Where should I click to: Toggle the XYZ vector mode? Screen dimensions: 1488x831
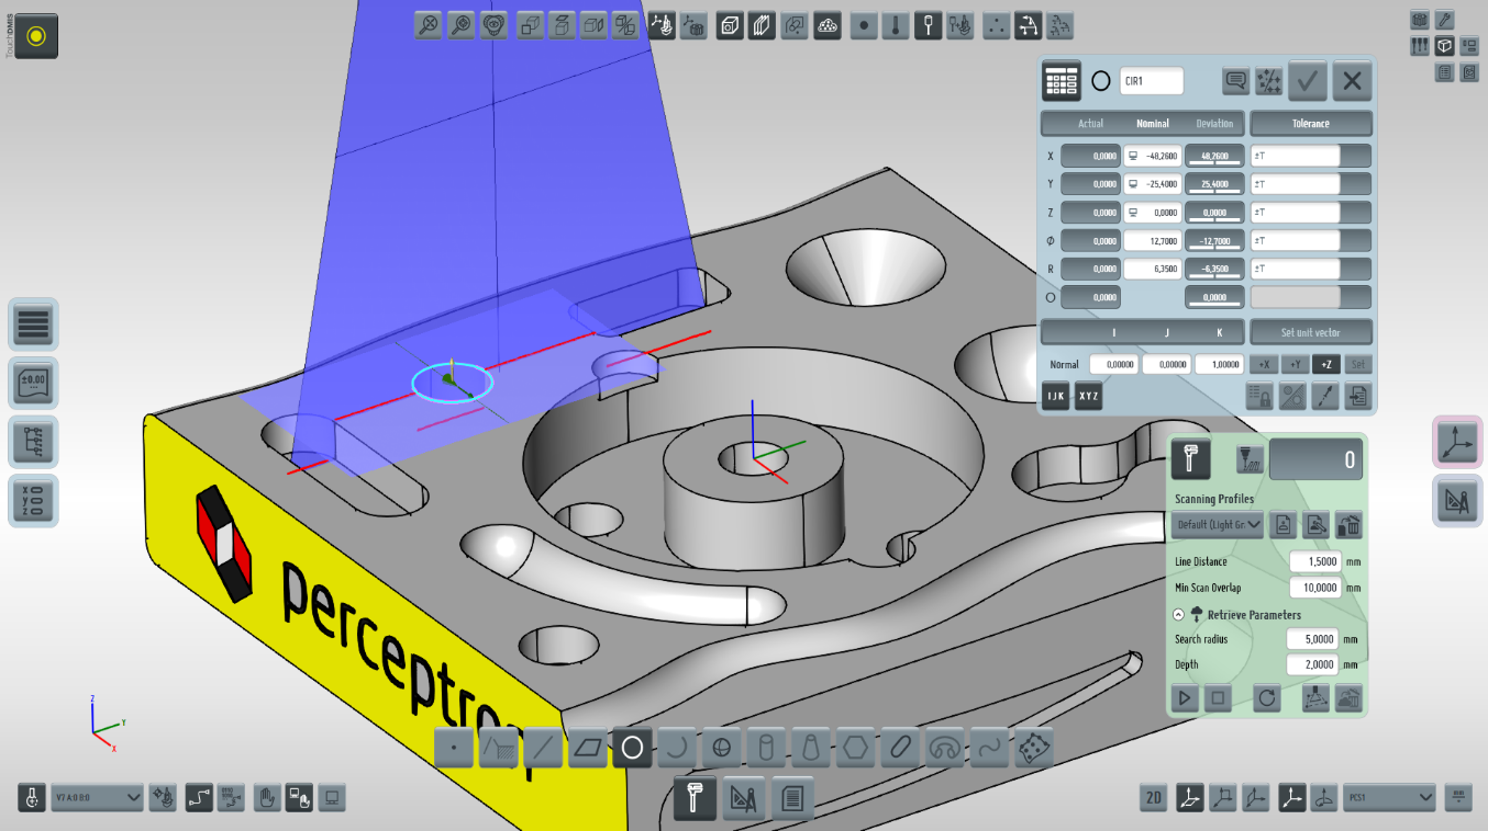click(1088, 397)
